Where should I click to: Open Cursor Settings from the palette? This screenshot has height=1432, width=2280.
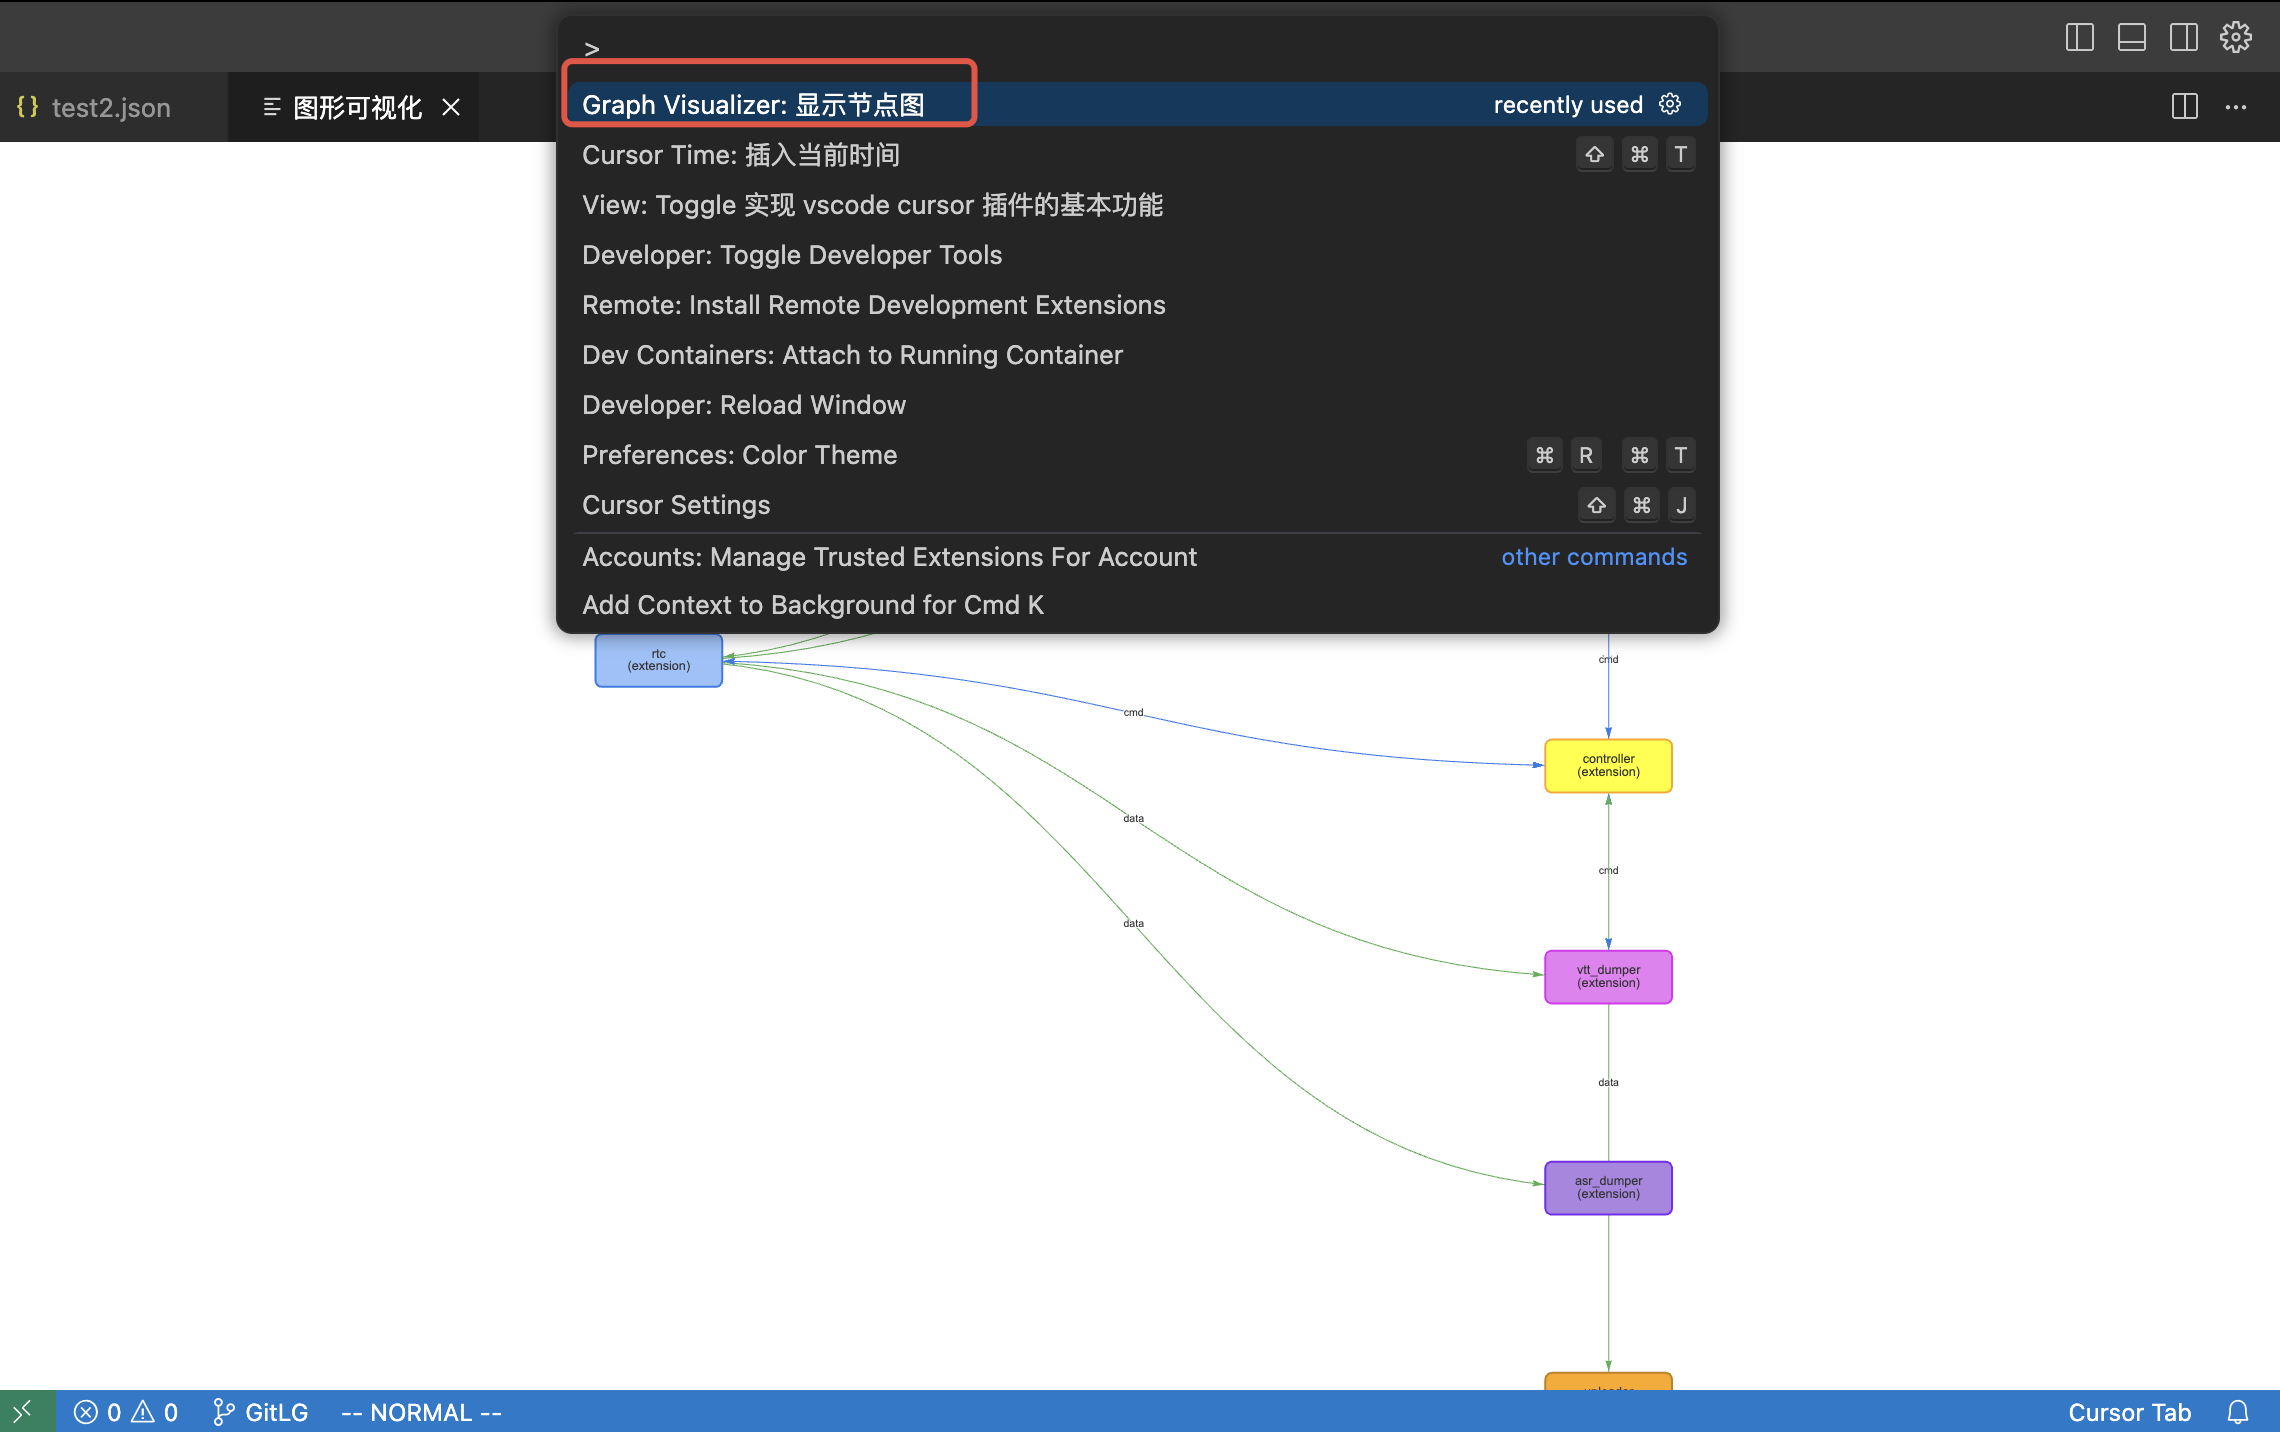tap(676, 505)
